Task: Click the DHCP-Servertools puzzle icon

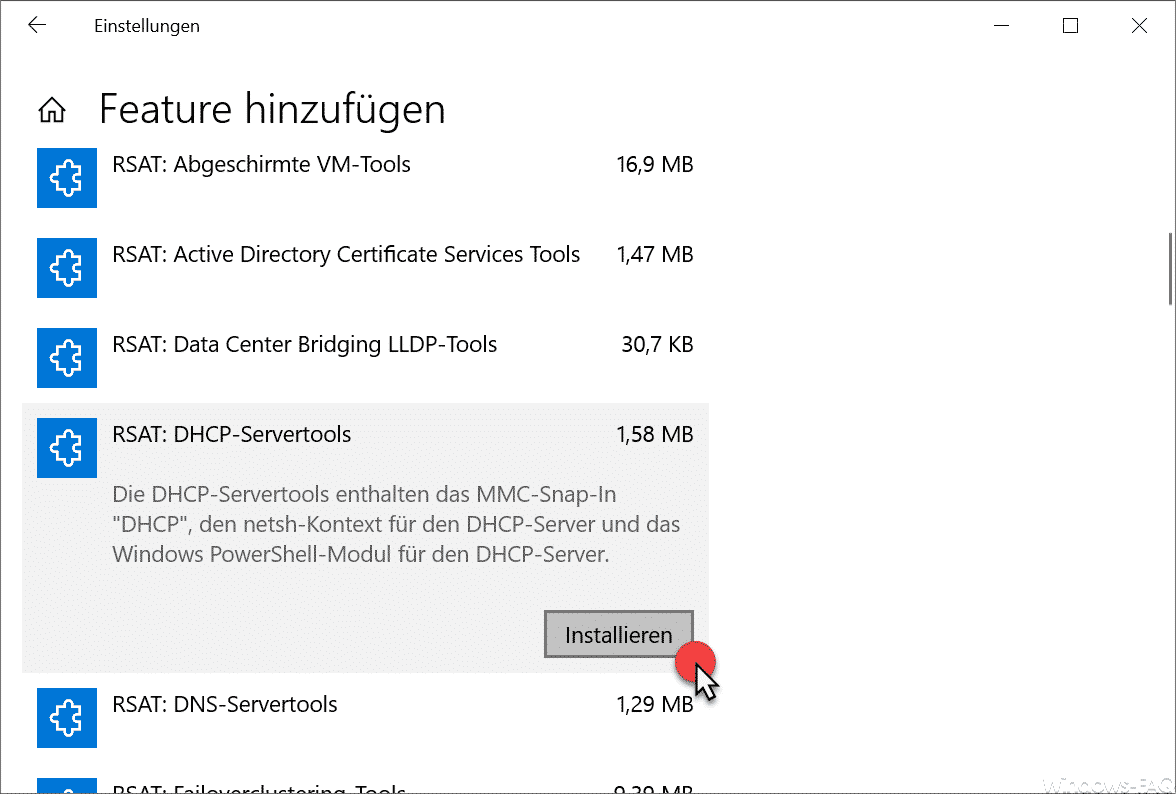Action: [67, 448]
